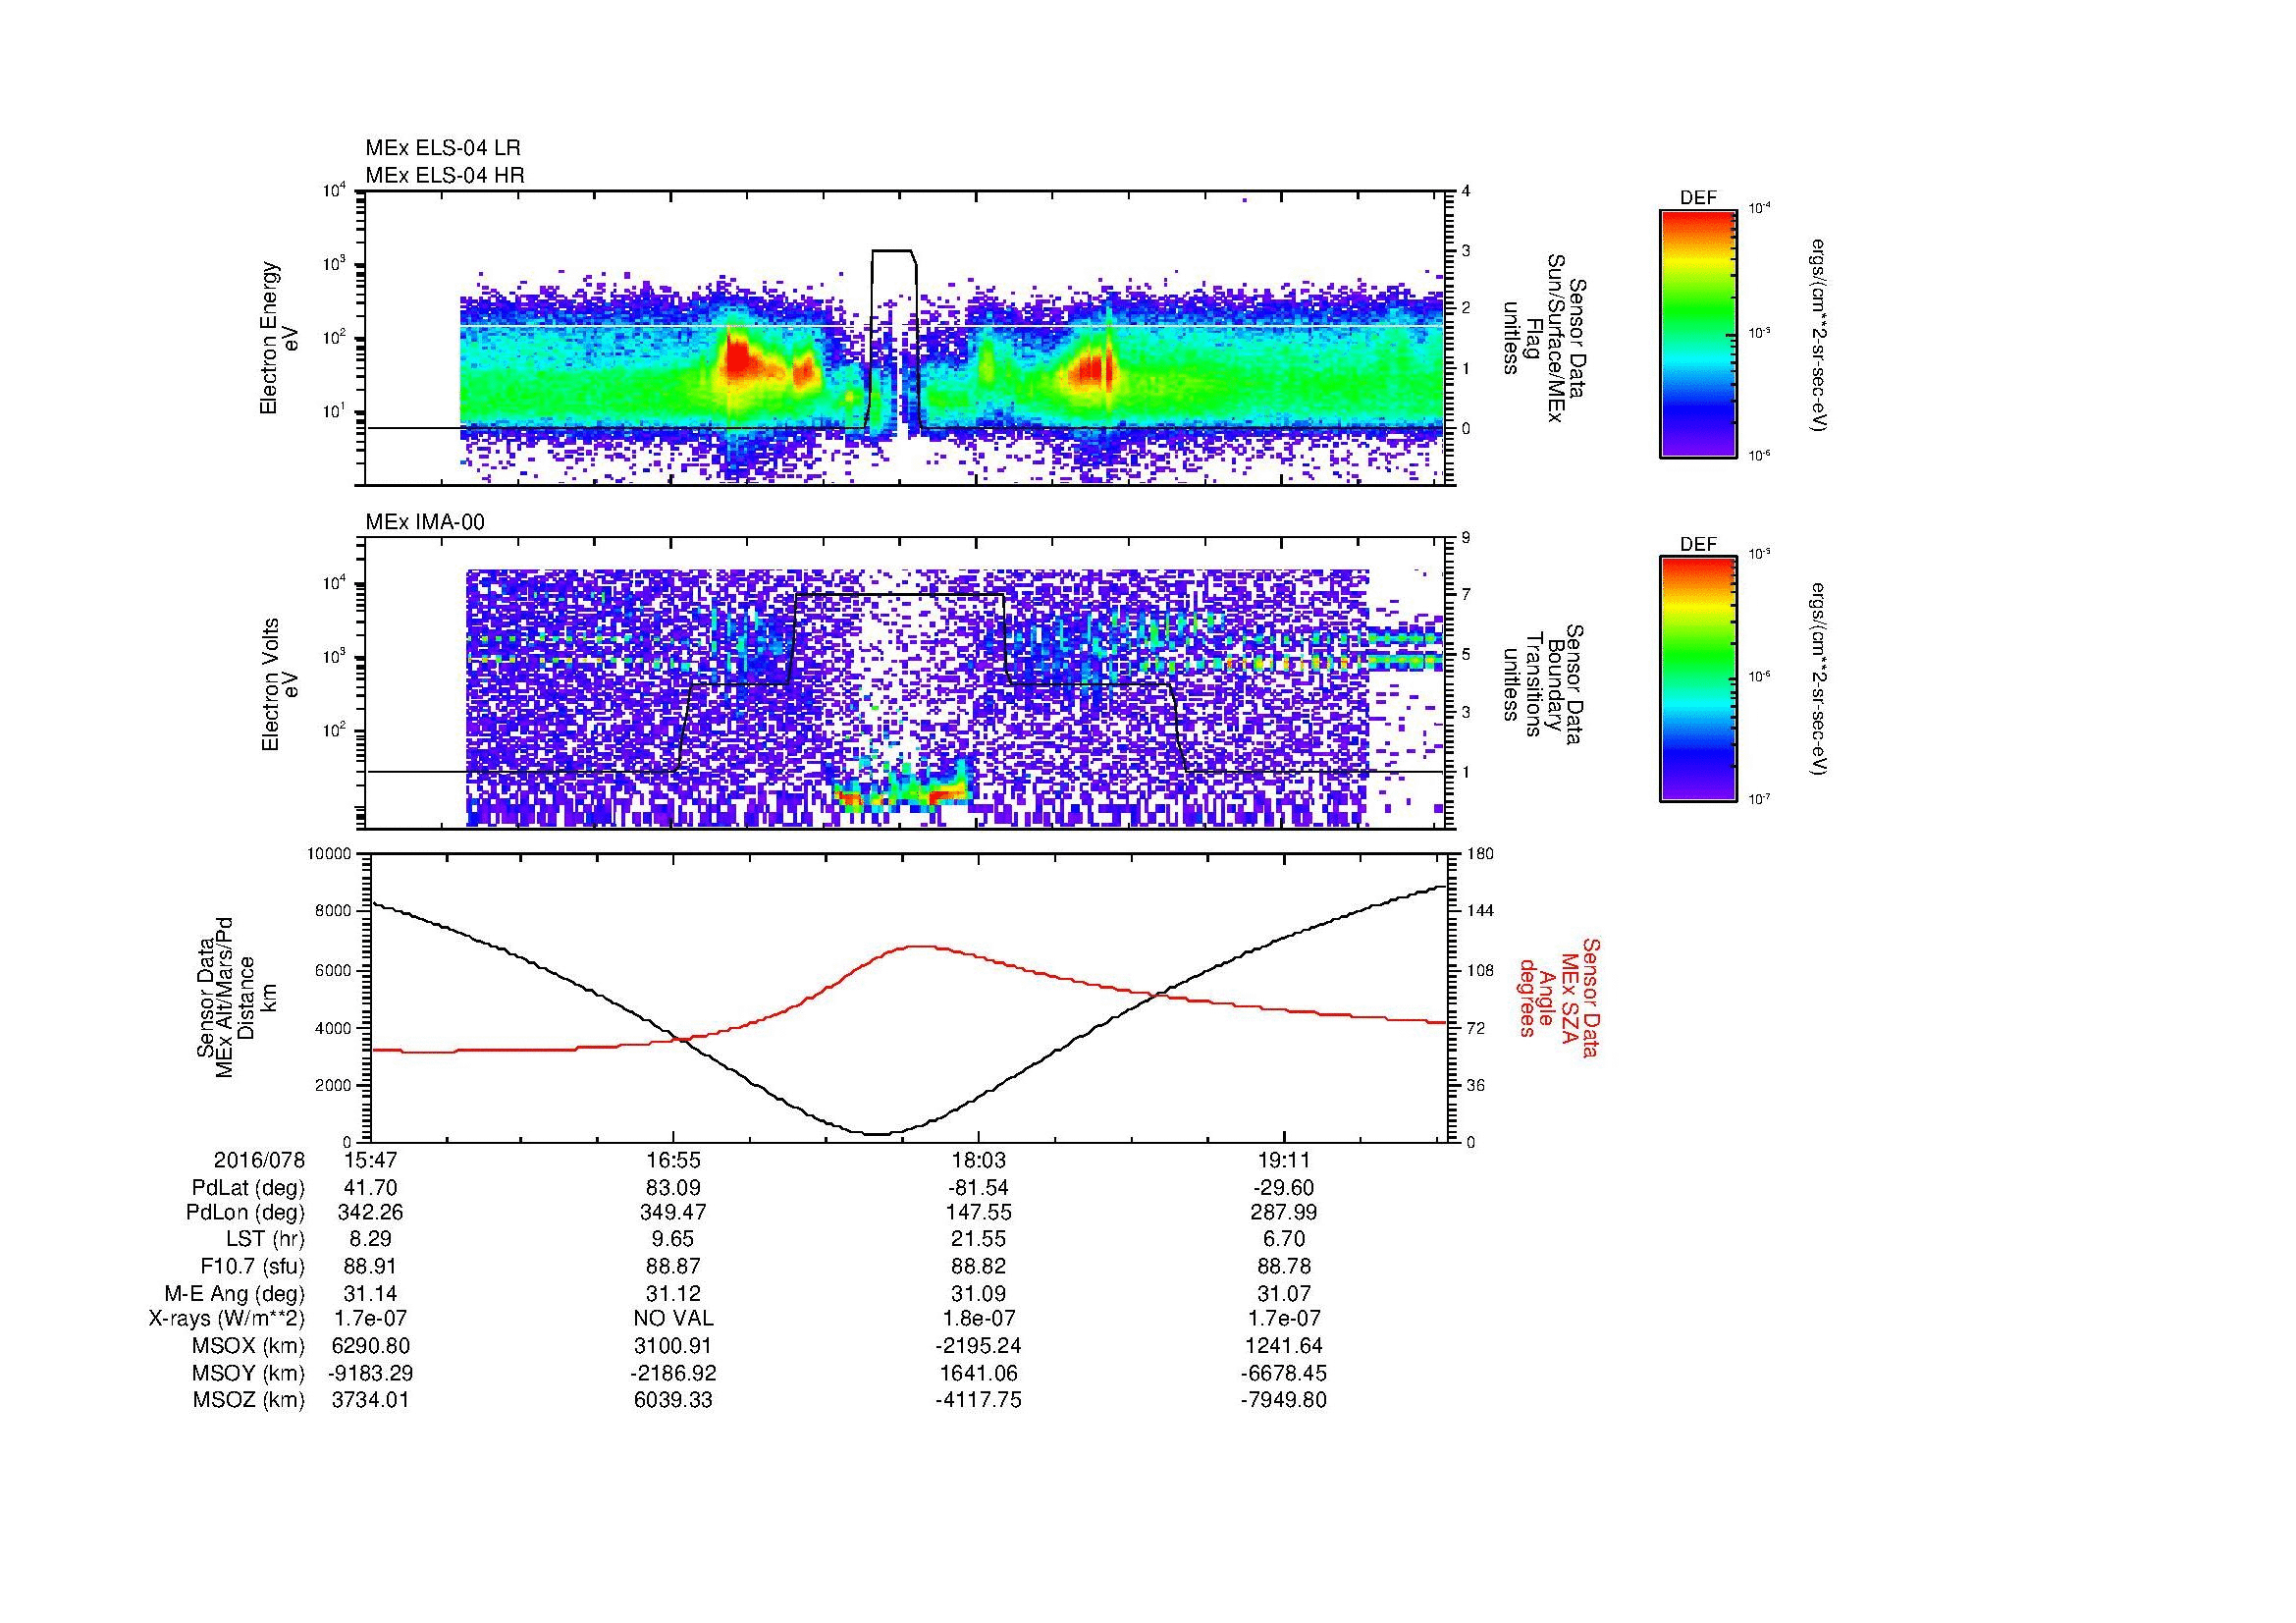Click the 'MSOY (km)' row label
2296x1623 pixels.
[x=248, y=1373]
